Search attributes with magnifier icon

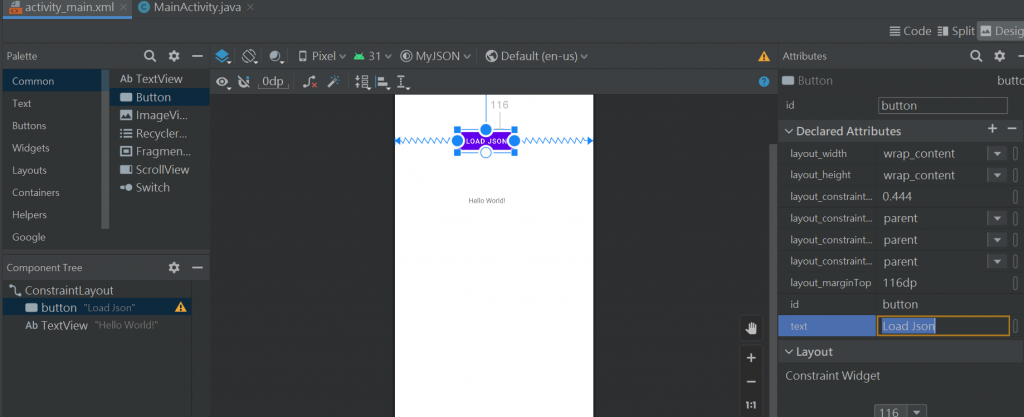976,56
